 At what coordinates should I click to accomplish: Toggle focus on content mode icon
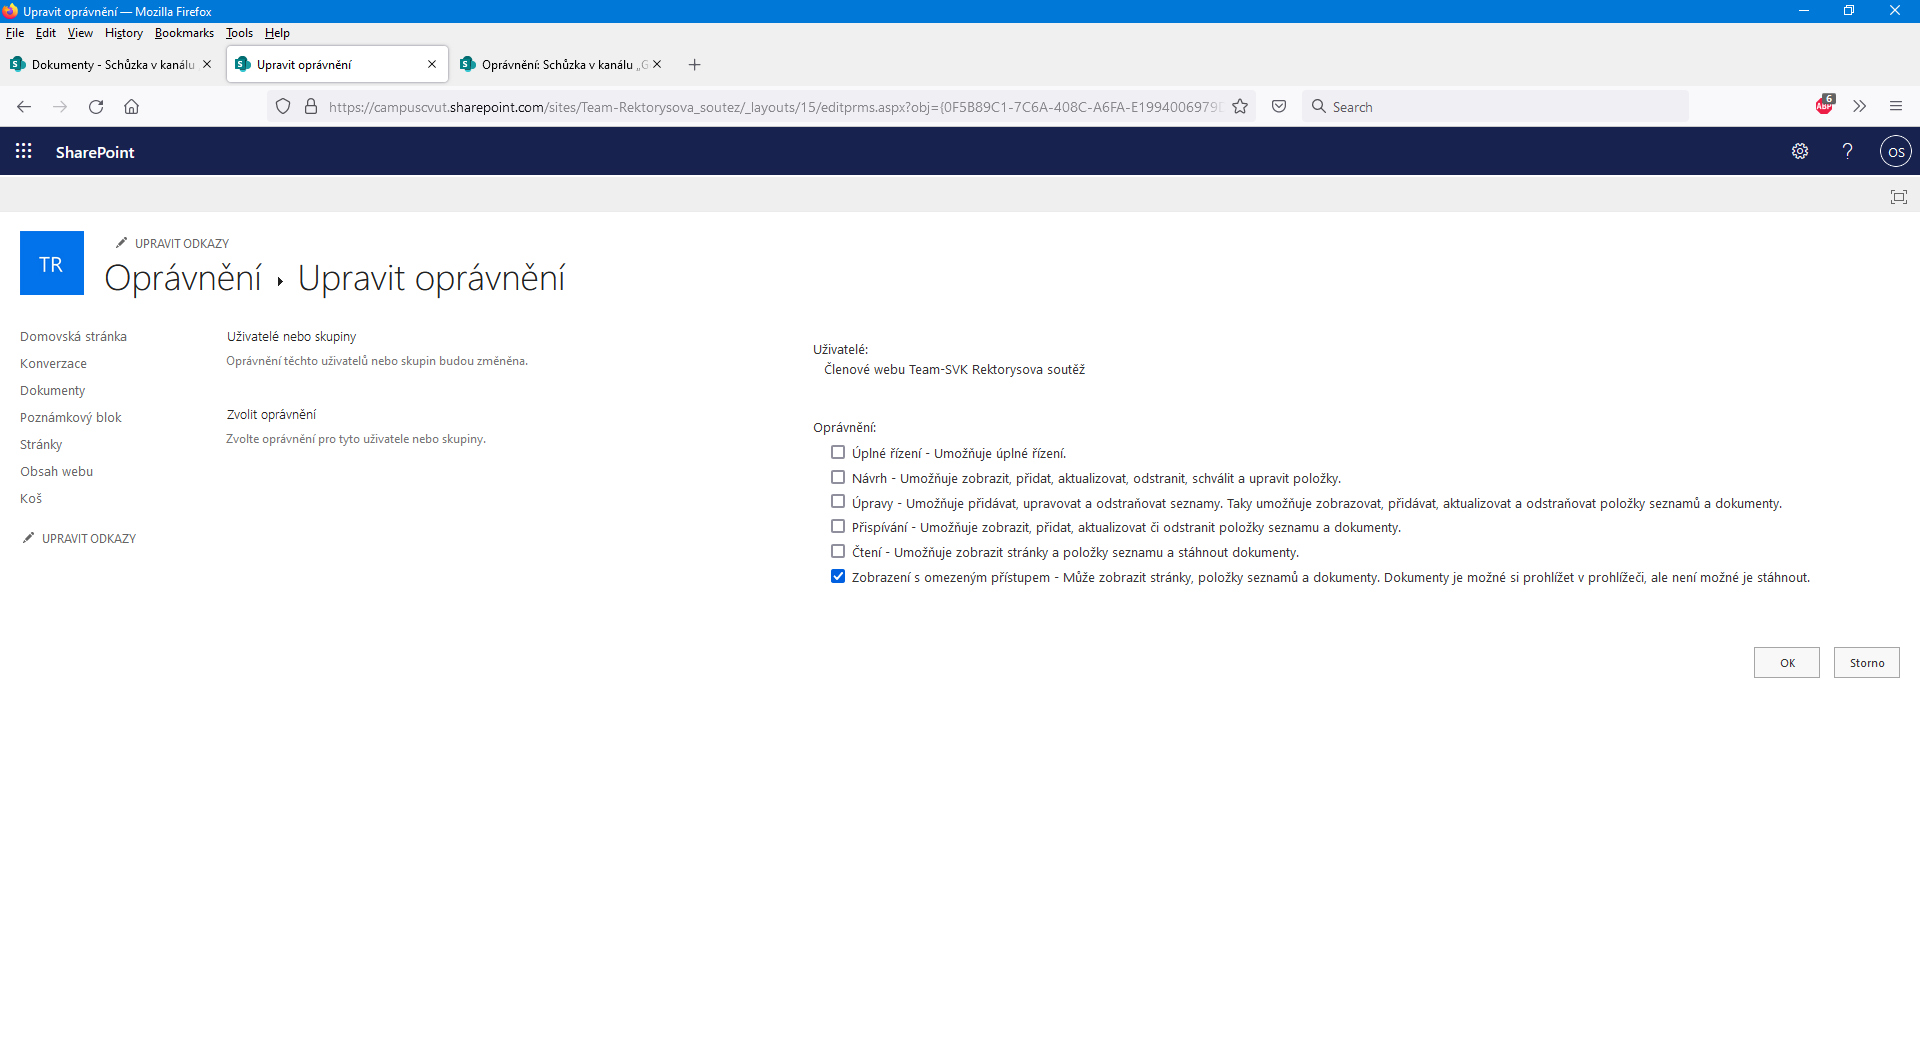tap(1898, 197)
